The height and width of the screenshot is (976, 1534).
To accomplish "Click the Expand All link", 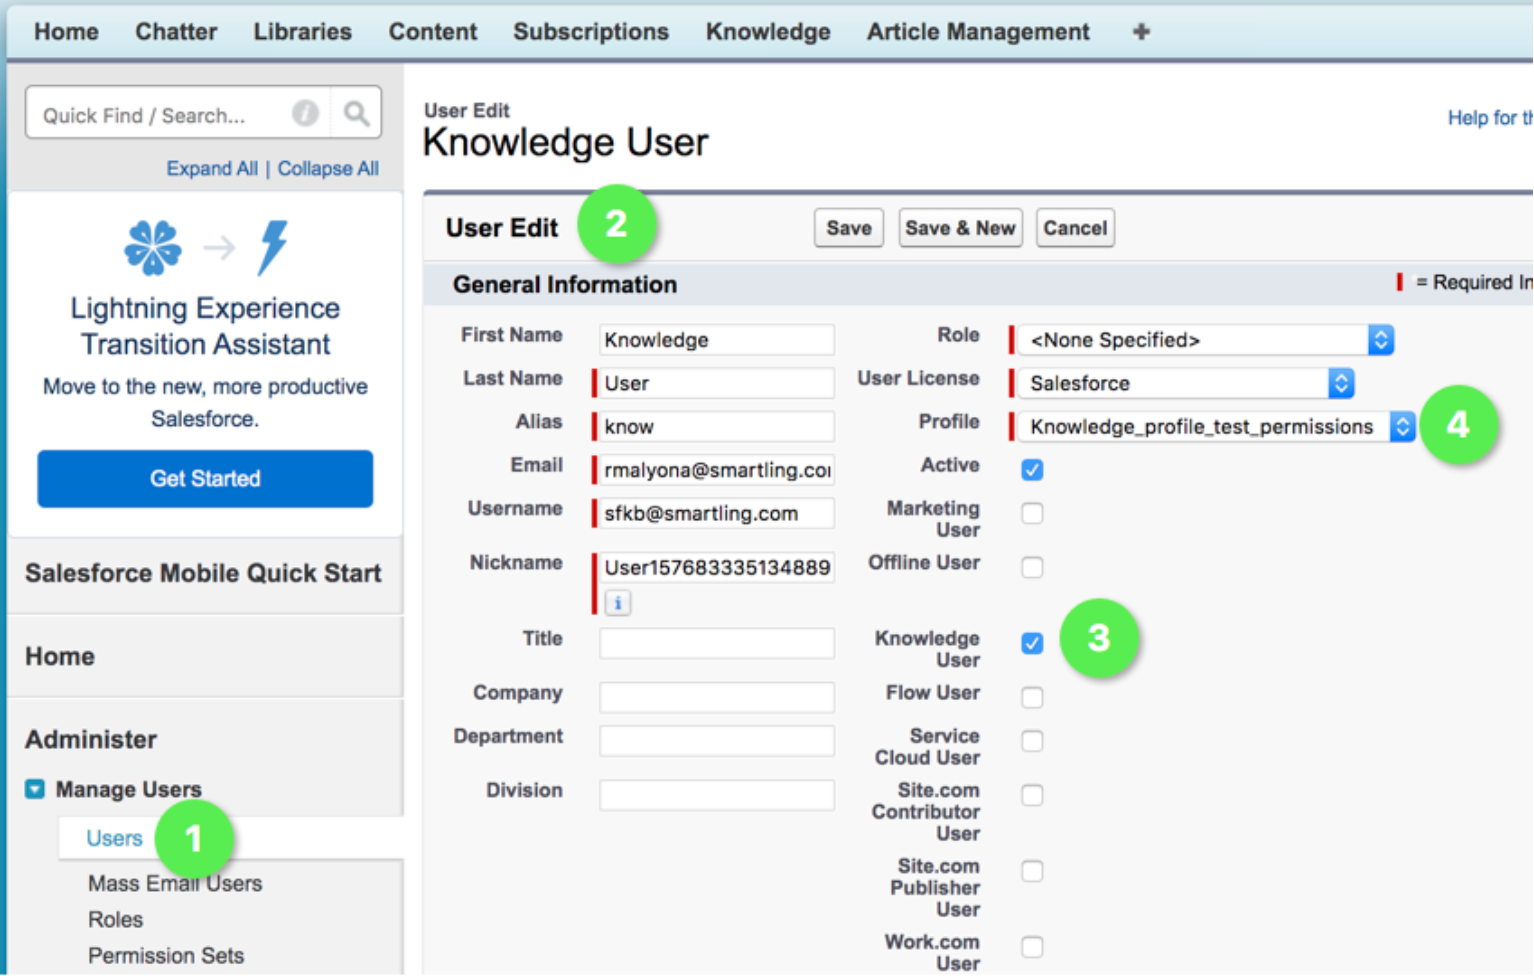I will [211, 168].
